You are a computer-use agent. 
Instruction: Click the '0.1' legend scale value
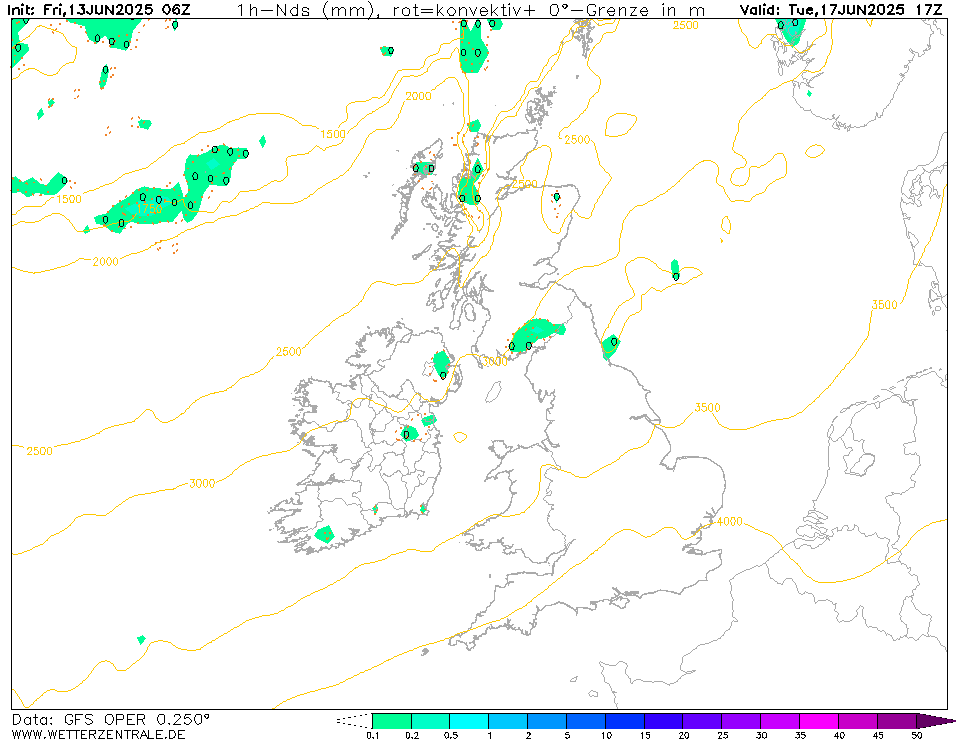coord(372,735)
